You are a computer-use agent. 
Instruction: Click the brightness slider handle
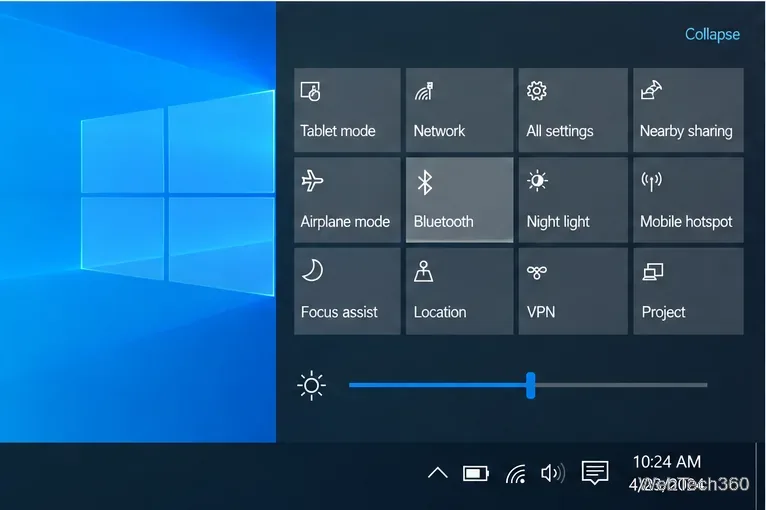(x=531, y=385)
